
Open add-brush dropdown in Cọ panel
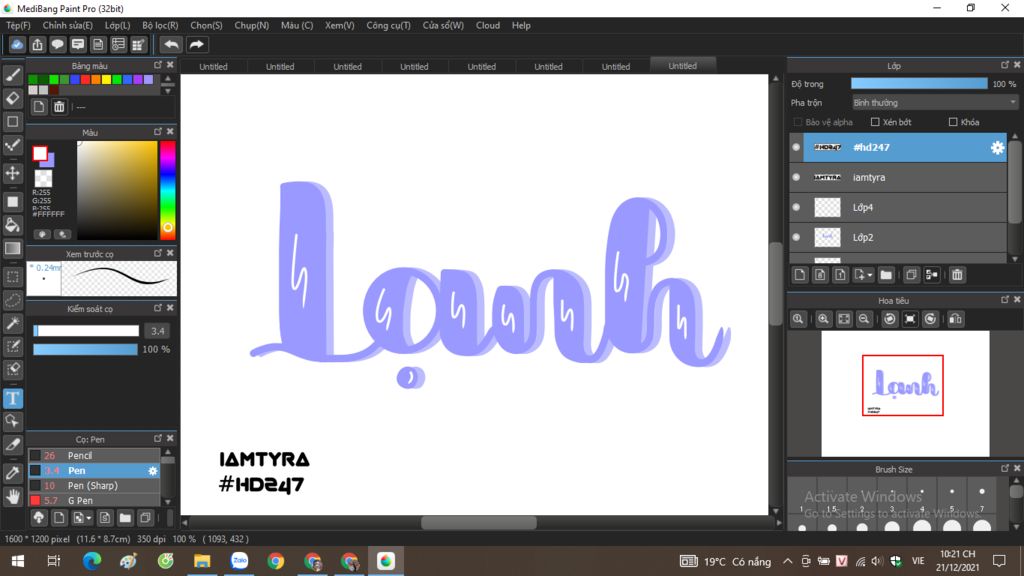coord(89,519)
